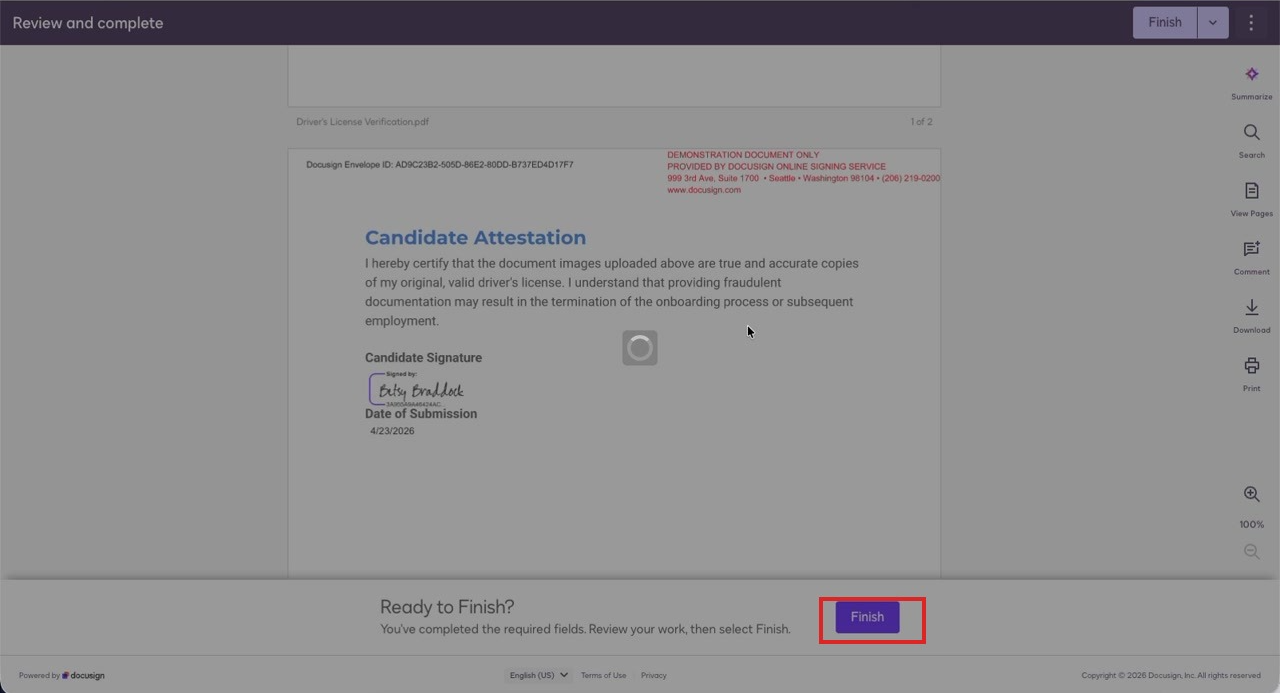This screenshot has width=1280, height=693.
Task: Click the Driver's License Verification.pdf label
Action: pos(363,122)
